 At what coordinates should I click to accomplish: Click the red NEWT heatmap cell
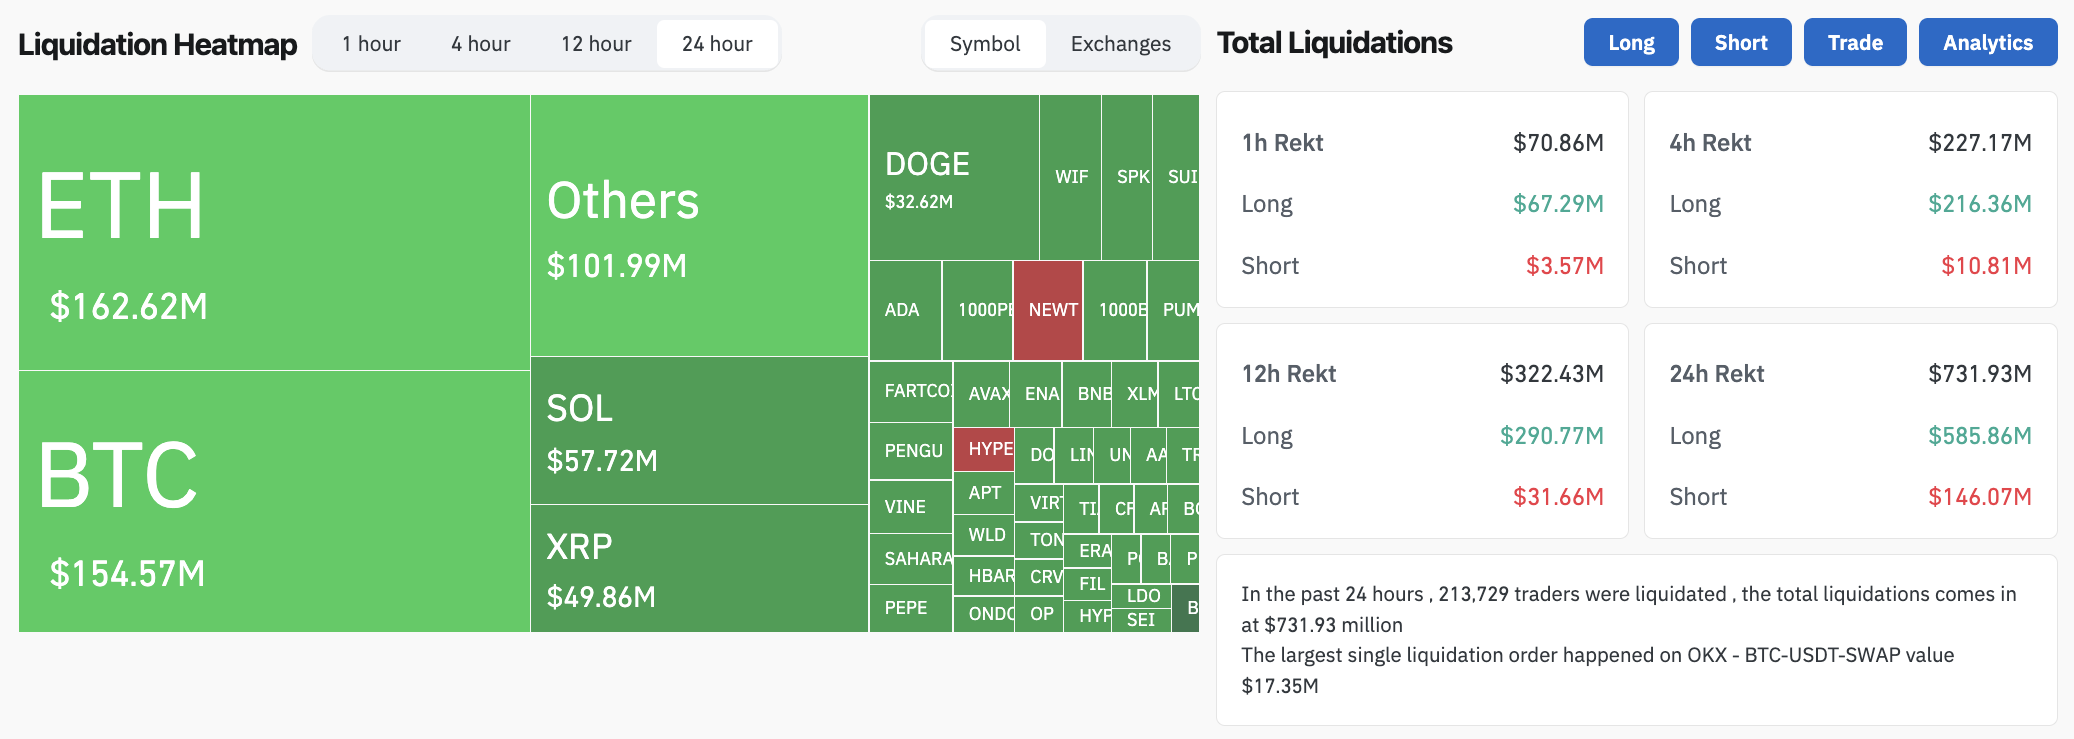coord(1047,309)
